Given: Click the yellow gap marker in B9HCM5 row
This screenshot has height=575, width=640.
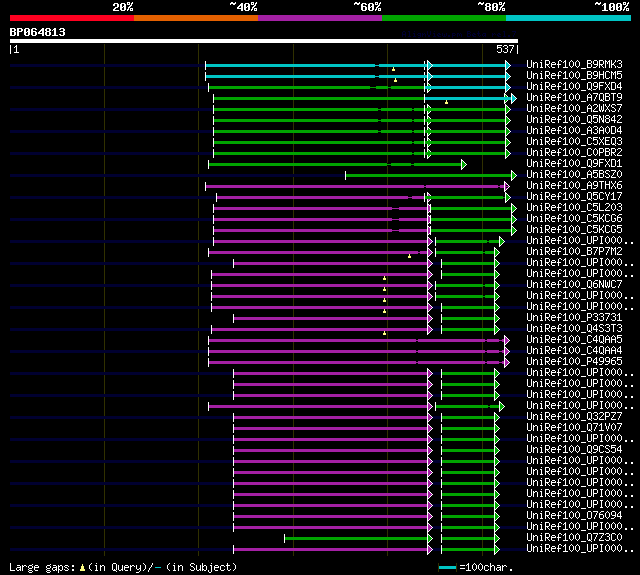Looking at the screenshot, I should click(395, 80).
